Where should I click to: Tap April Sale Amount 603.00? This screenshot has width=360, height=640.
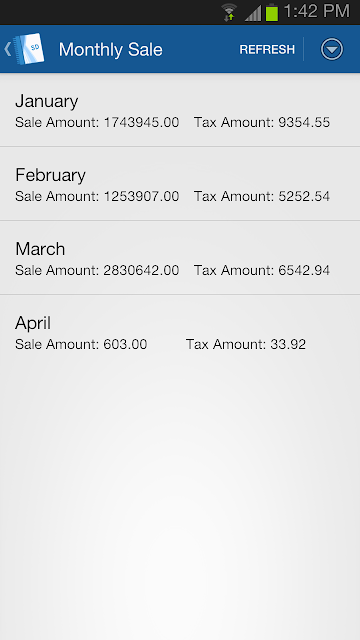(x=81, y=344)
